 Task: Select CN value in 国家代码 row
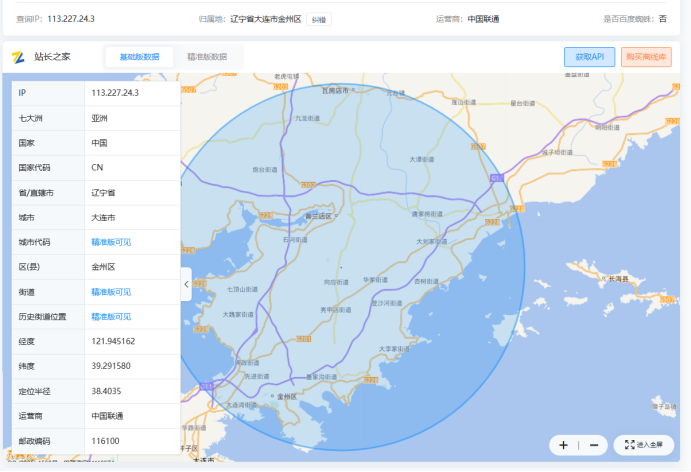click(97, 167)
